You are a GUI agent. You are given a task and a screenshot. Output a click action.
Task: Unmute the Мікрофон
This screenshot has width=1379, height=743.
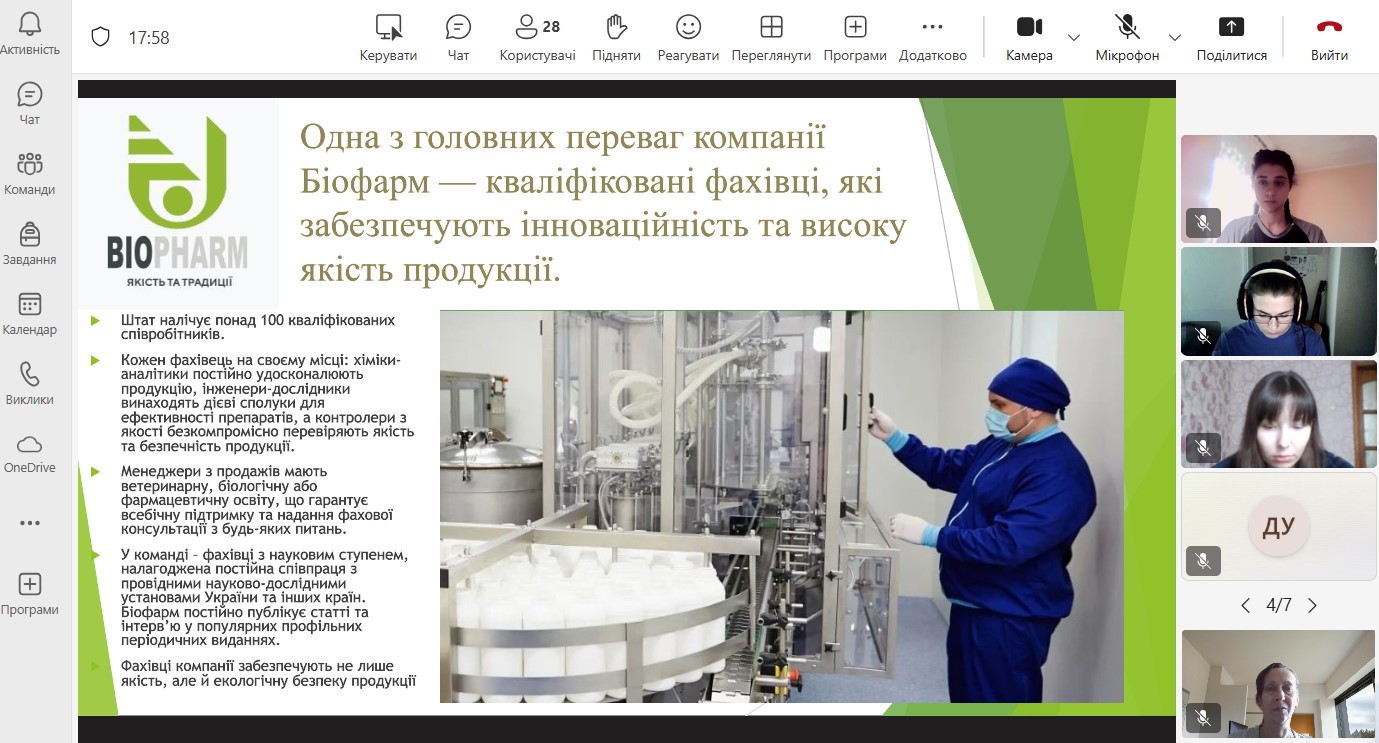point(1127,38)
